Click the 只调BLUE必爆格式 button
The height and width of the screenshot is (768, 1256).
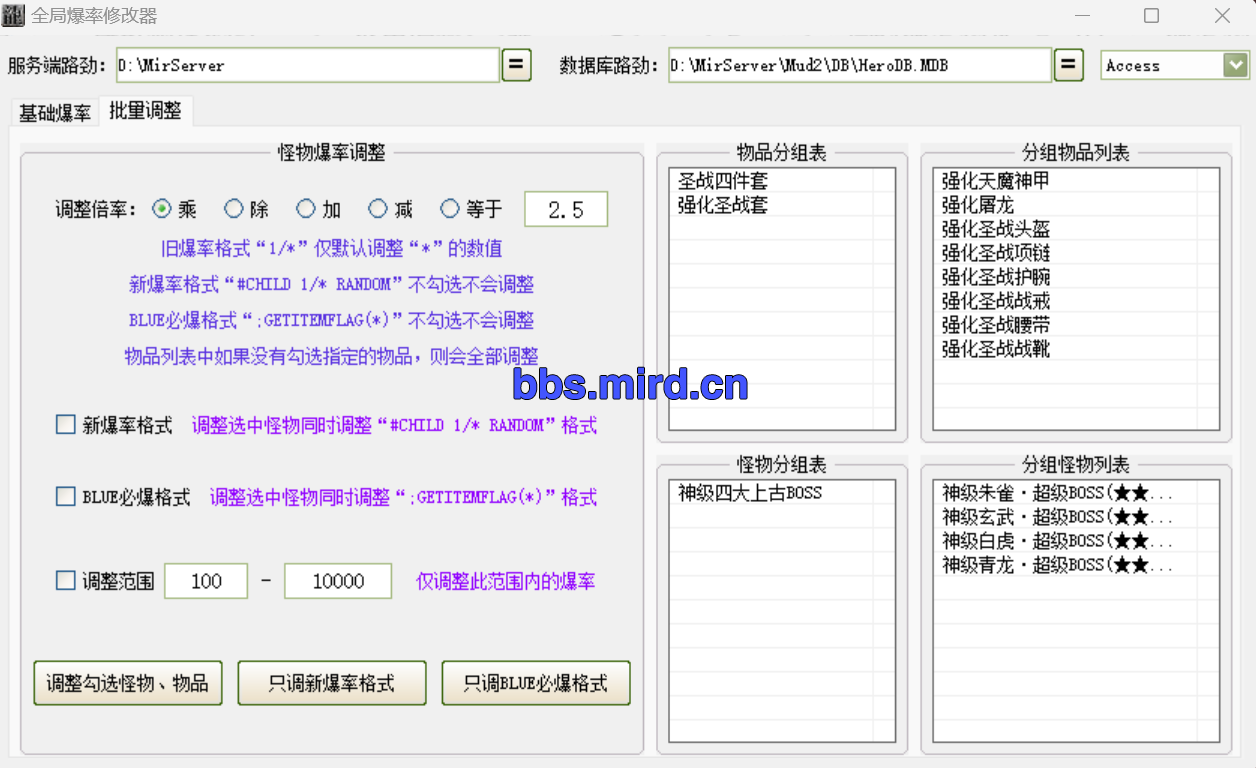[536, 683]
